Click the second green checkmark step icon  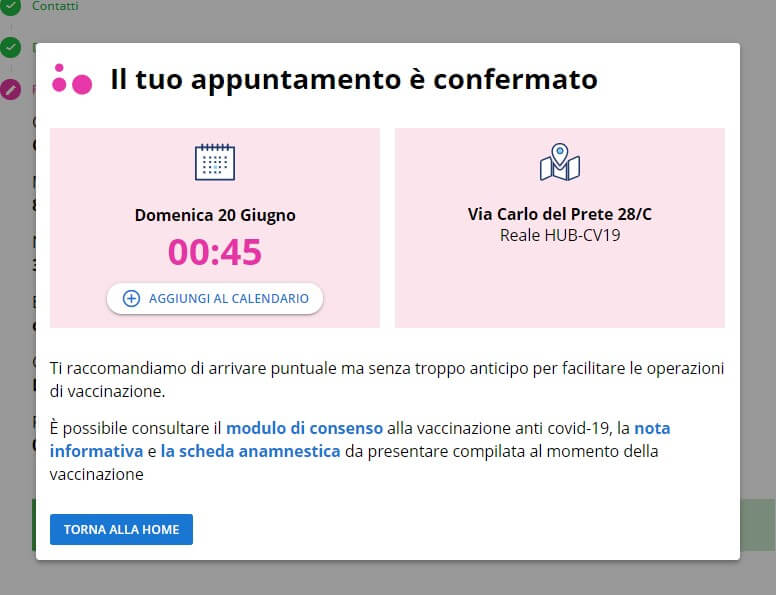(x=10, y=47)
